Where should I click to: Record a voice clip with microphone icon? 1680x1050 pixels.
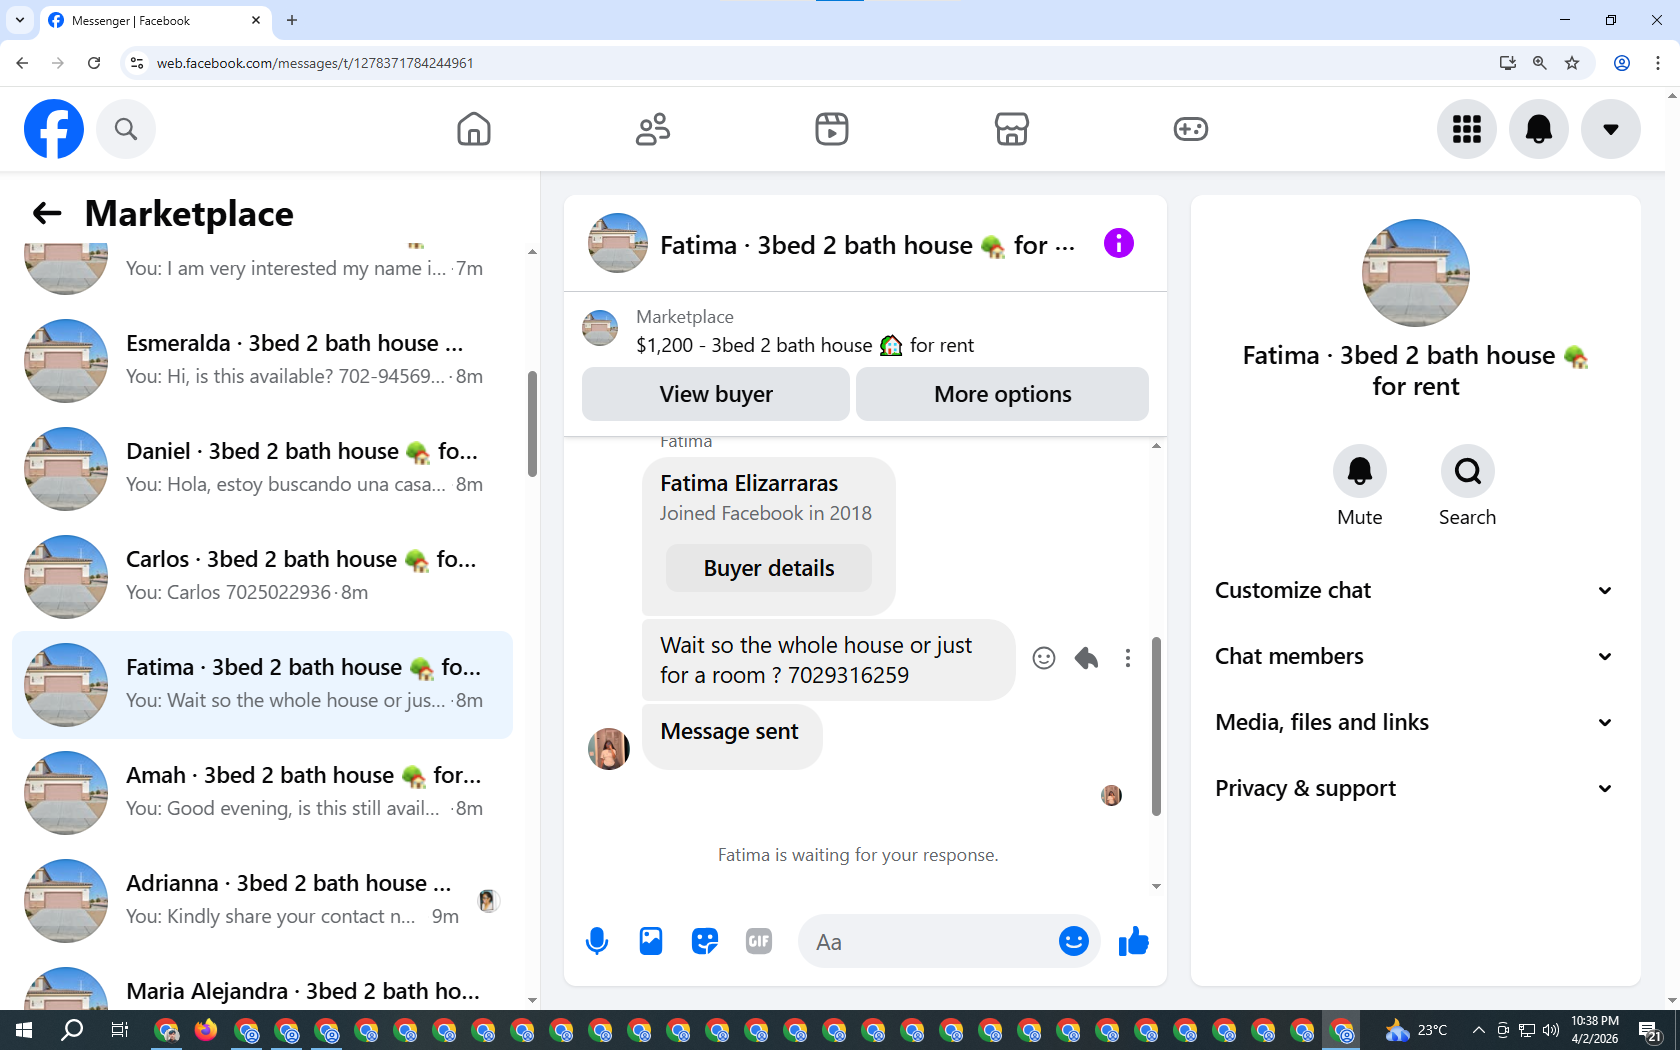597,941
